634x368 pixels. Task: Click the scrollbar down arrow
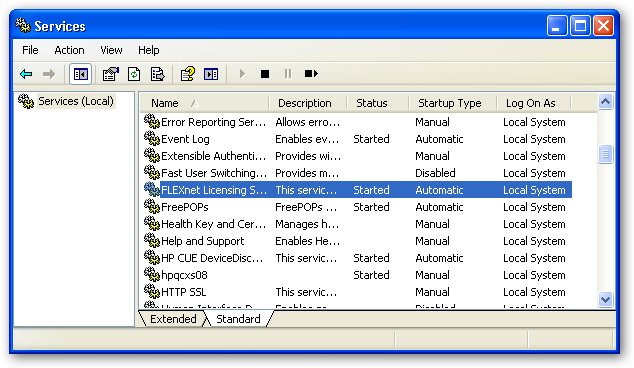point(605,300)
